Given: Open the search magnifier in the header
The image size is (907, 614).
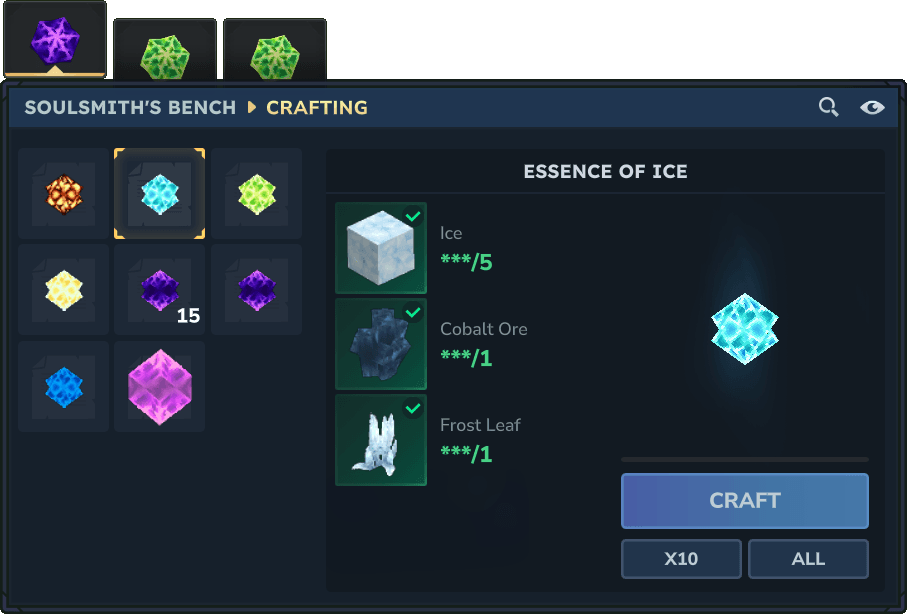Looking at the screenshot, I should click(x=828, y=106).
